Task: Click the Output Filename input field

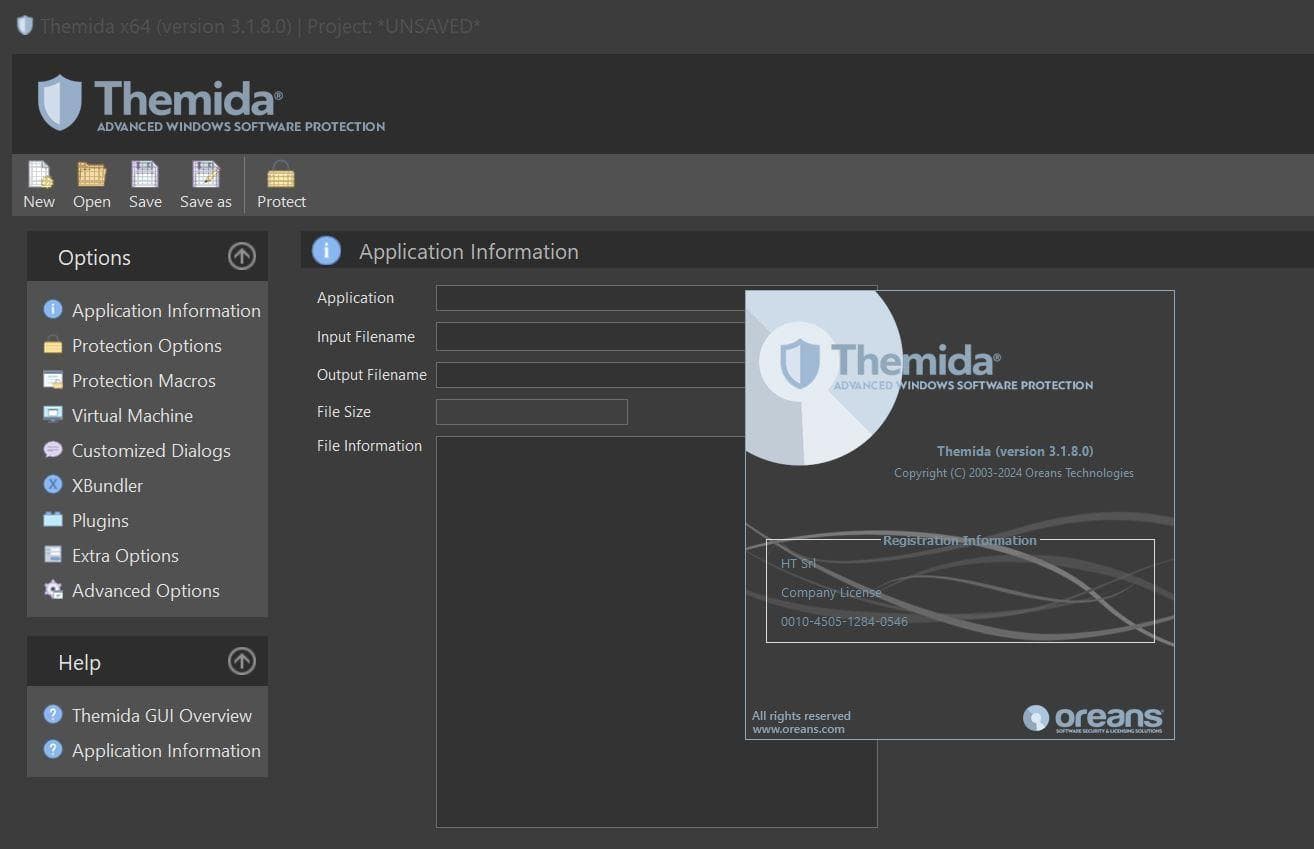Action: click(590, 375)
